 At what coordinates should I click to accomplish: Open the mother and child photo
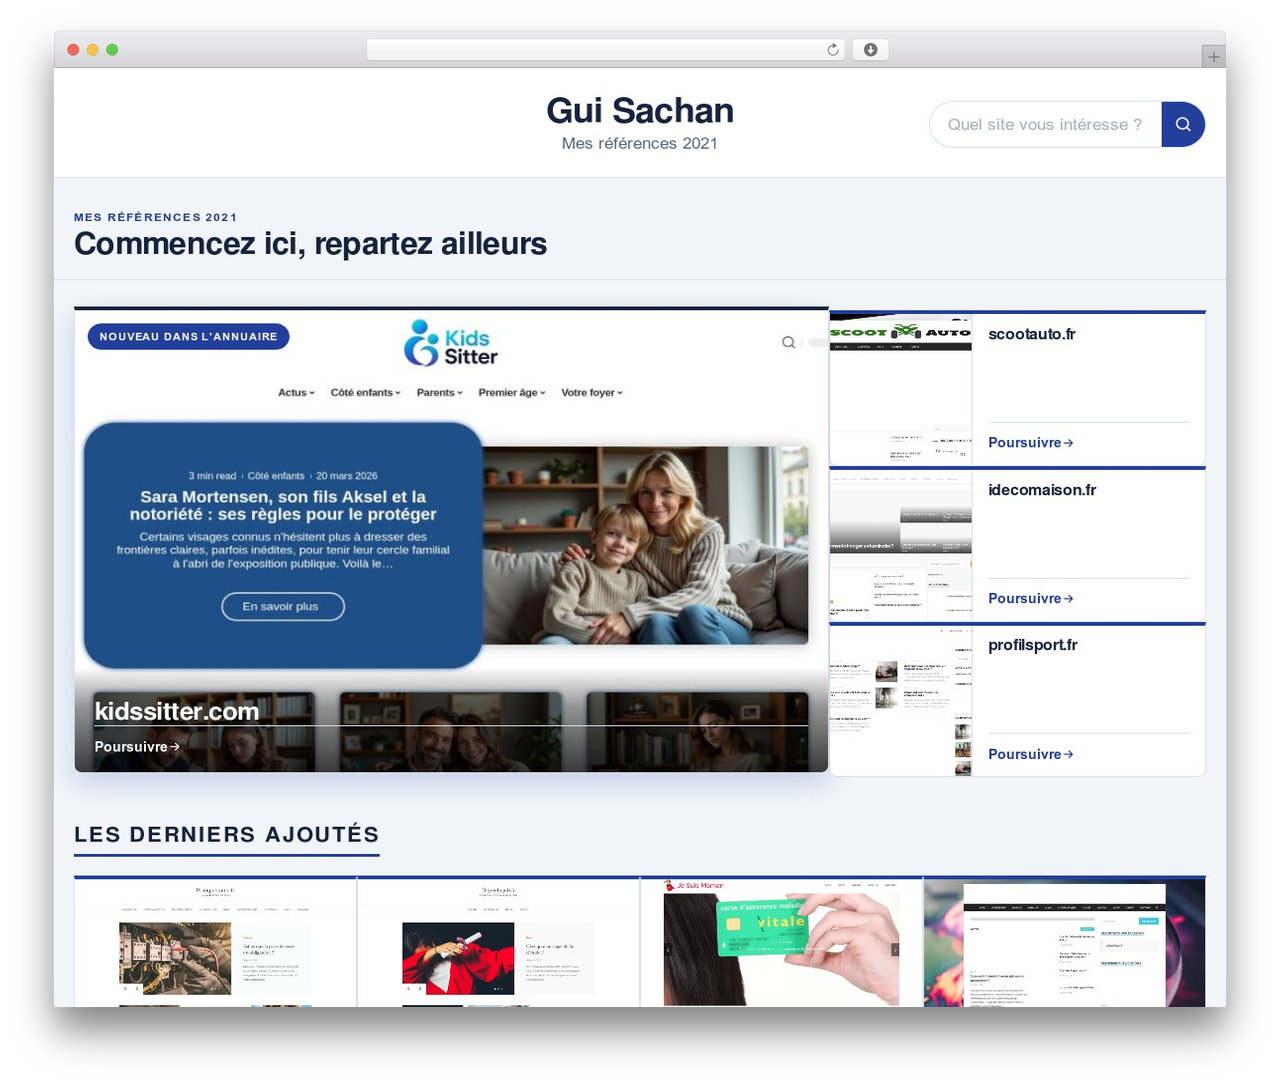[645, 545]
